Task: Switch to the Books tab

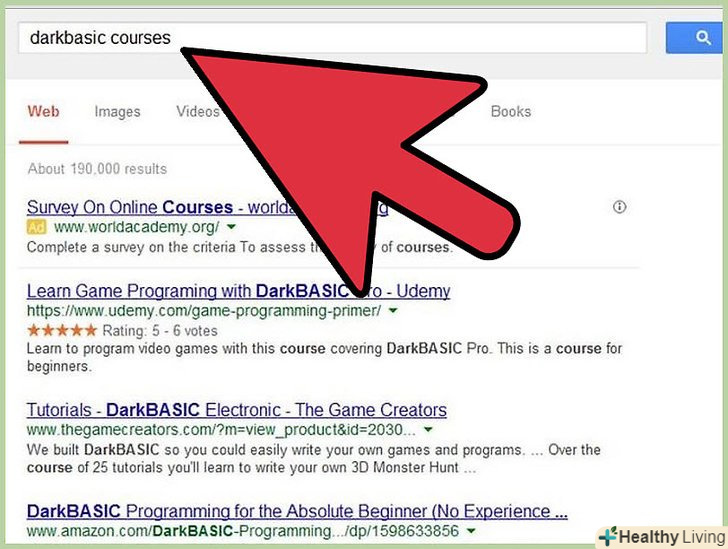Action: (511, 111)
